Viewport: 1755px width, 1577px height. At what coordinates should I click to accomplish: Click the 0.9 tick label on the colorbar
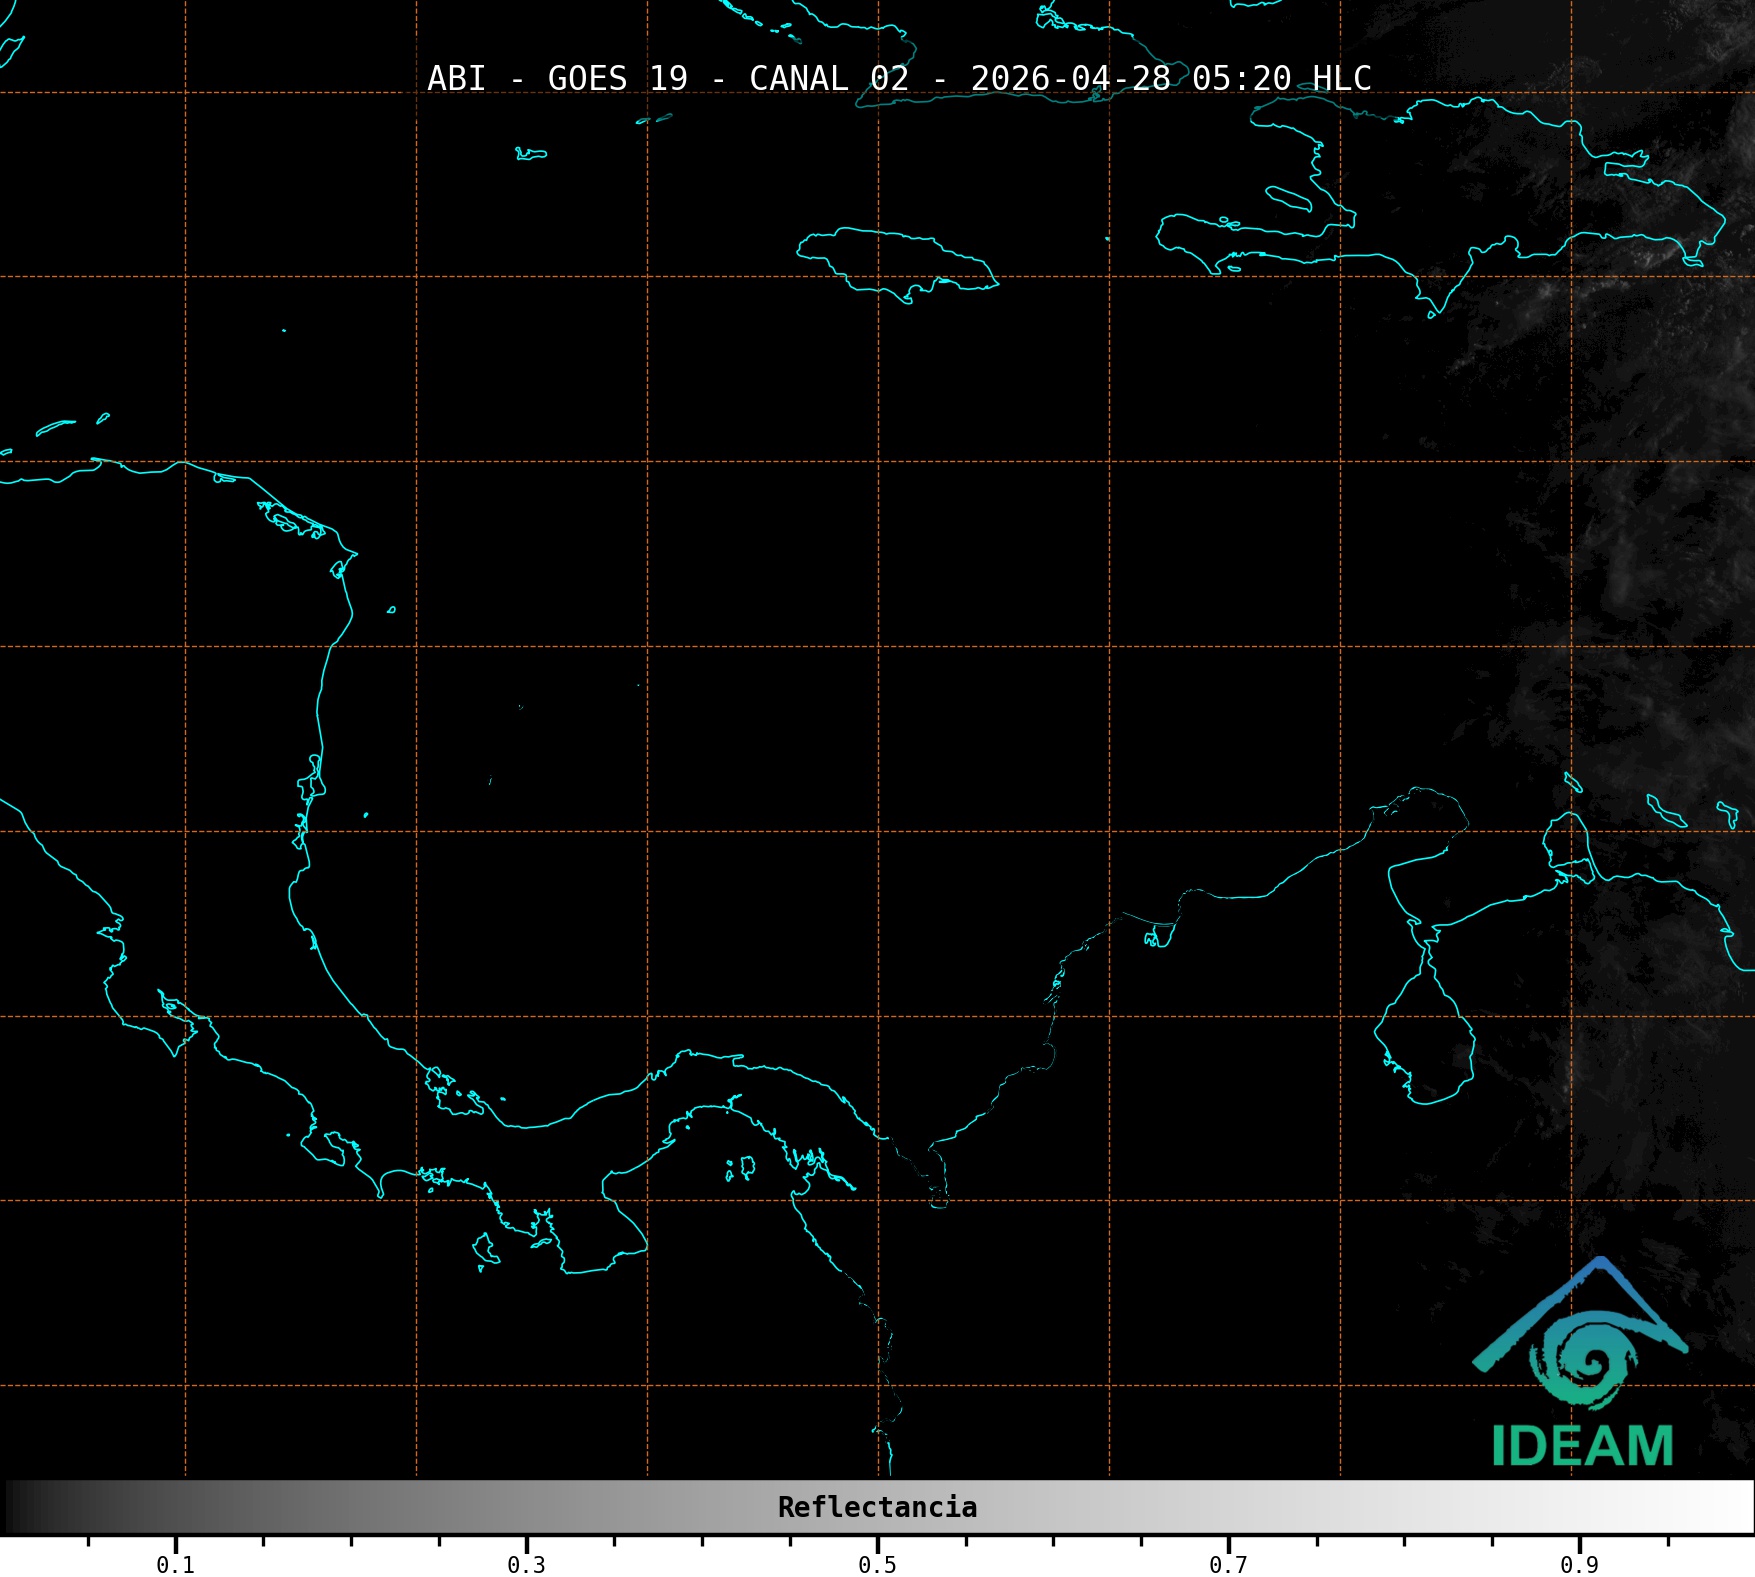1579,1564
